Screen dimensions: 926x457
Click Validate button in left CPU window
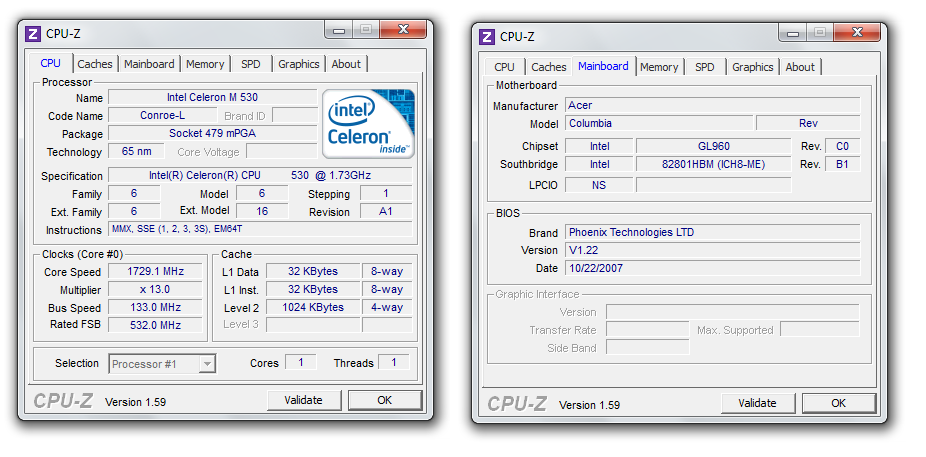click(304, 400)
